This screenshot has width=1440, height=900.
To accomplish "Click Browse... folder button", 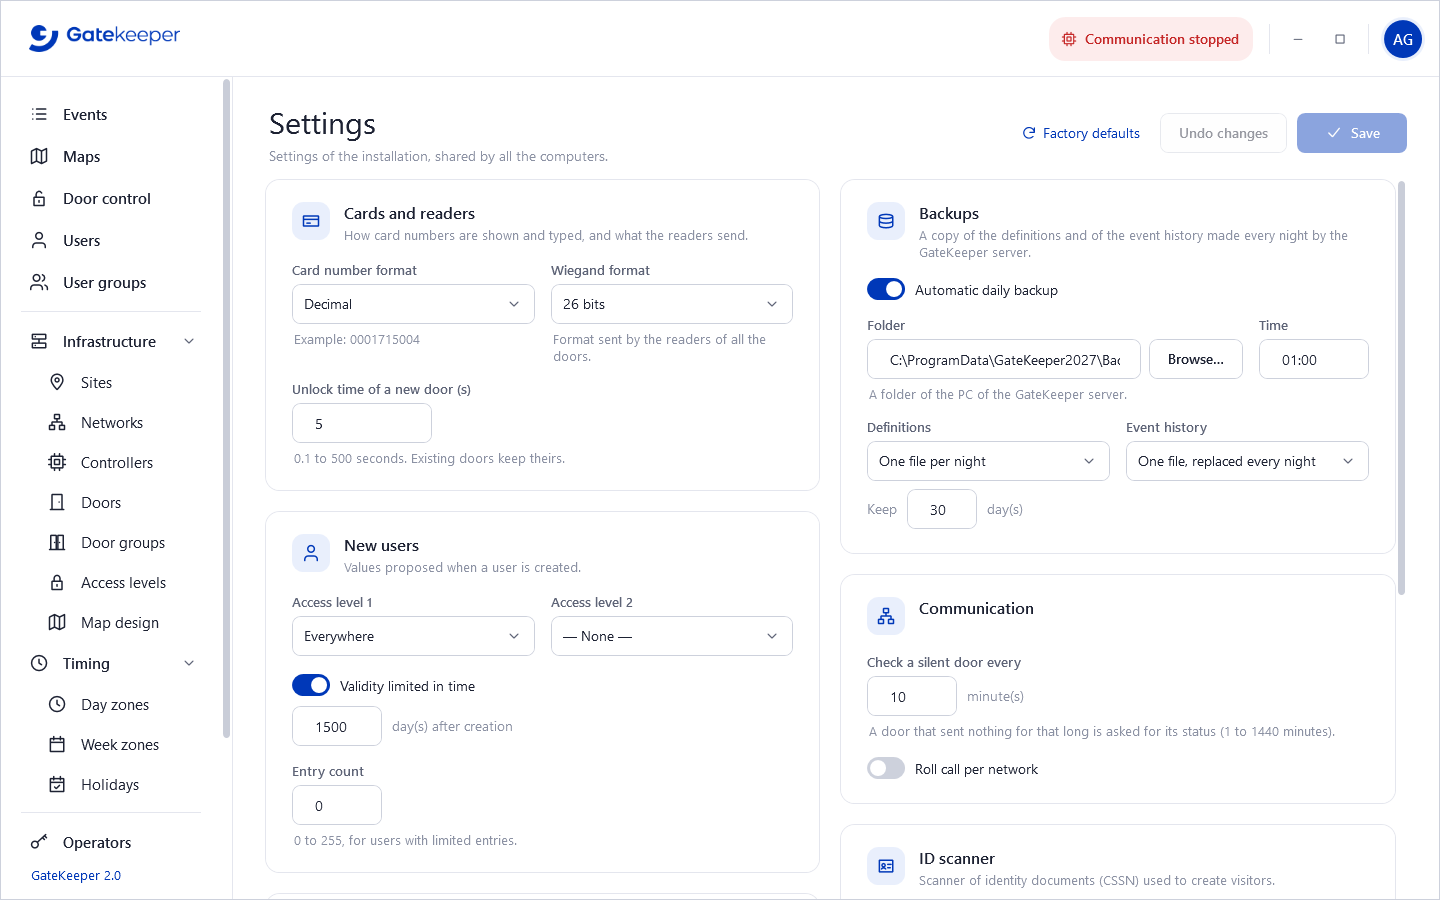I will click(1196, 359).
